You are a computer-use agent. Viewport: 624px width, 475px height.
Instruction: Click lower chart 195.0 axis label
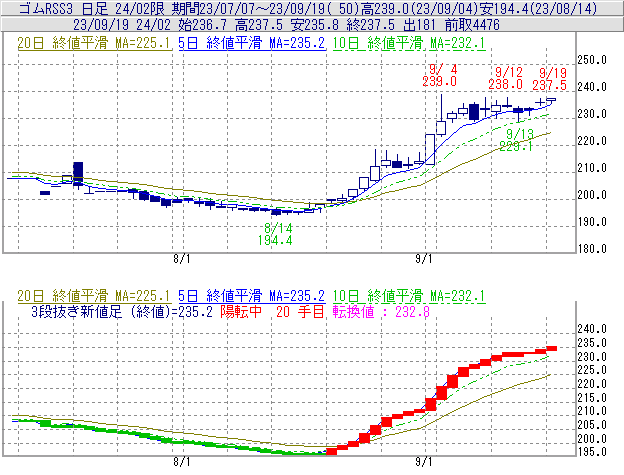[592, 452]
